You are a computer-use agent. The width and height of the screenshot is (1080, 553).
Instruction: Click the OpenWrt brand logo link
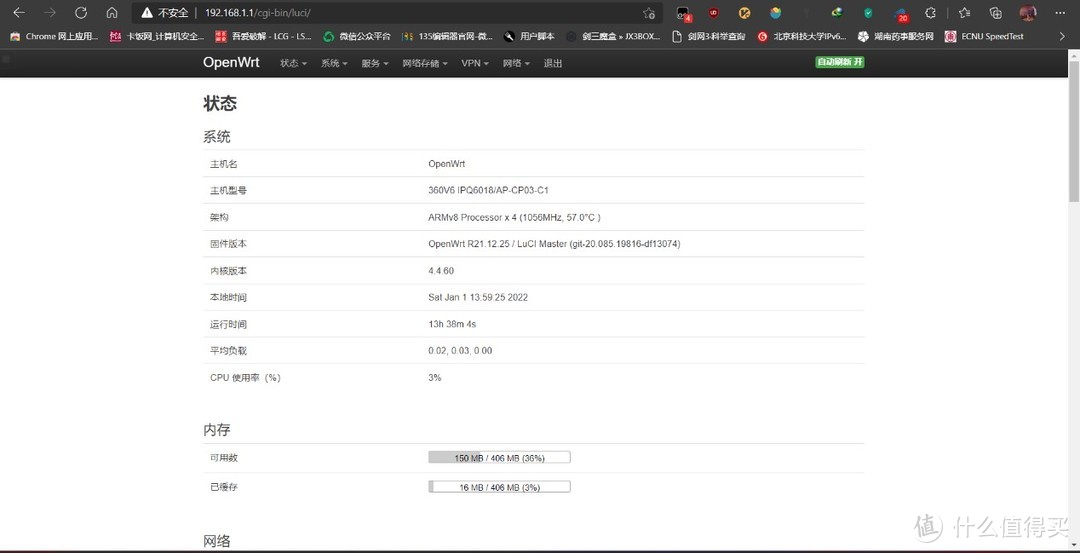tap(231, 63)
